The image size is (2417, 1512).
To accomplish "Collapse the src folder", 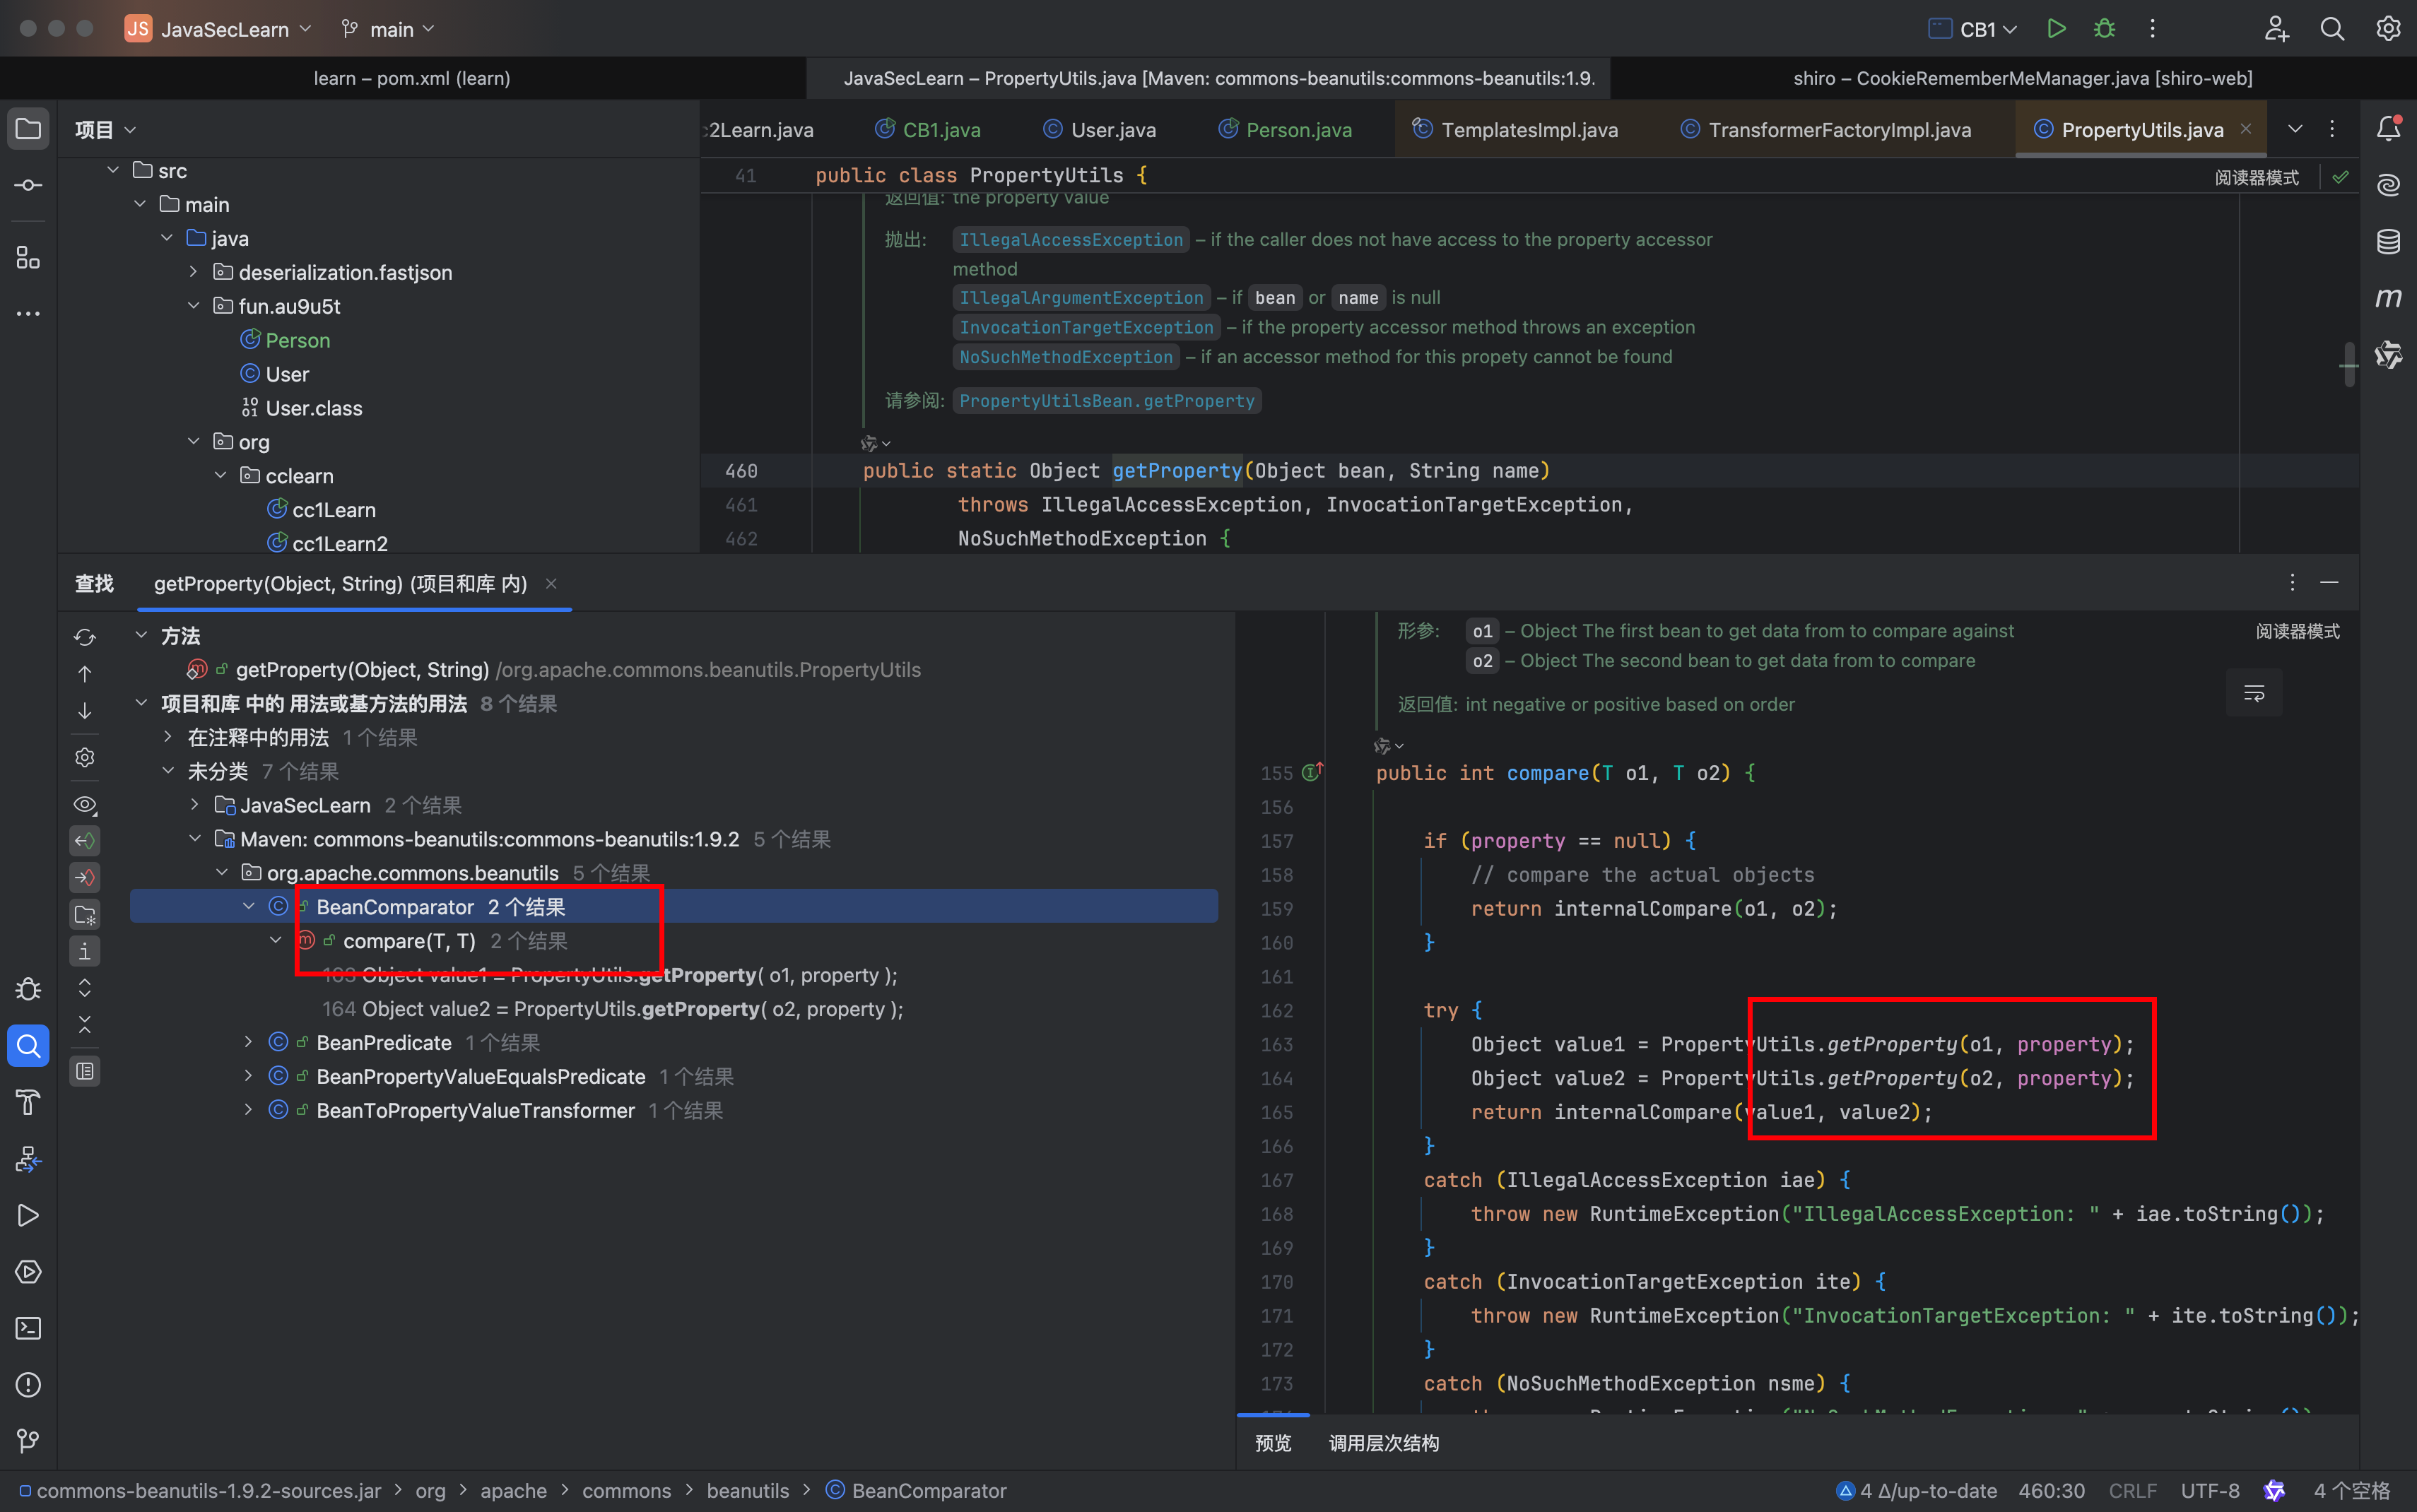I will [x=113, y=170].
